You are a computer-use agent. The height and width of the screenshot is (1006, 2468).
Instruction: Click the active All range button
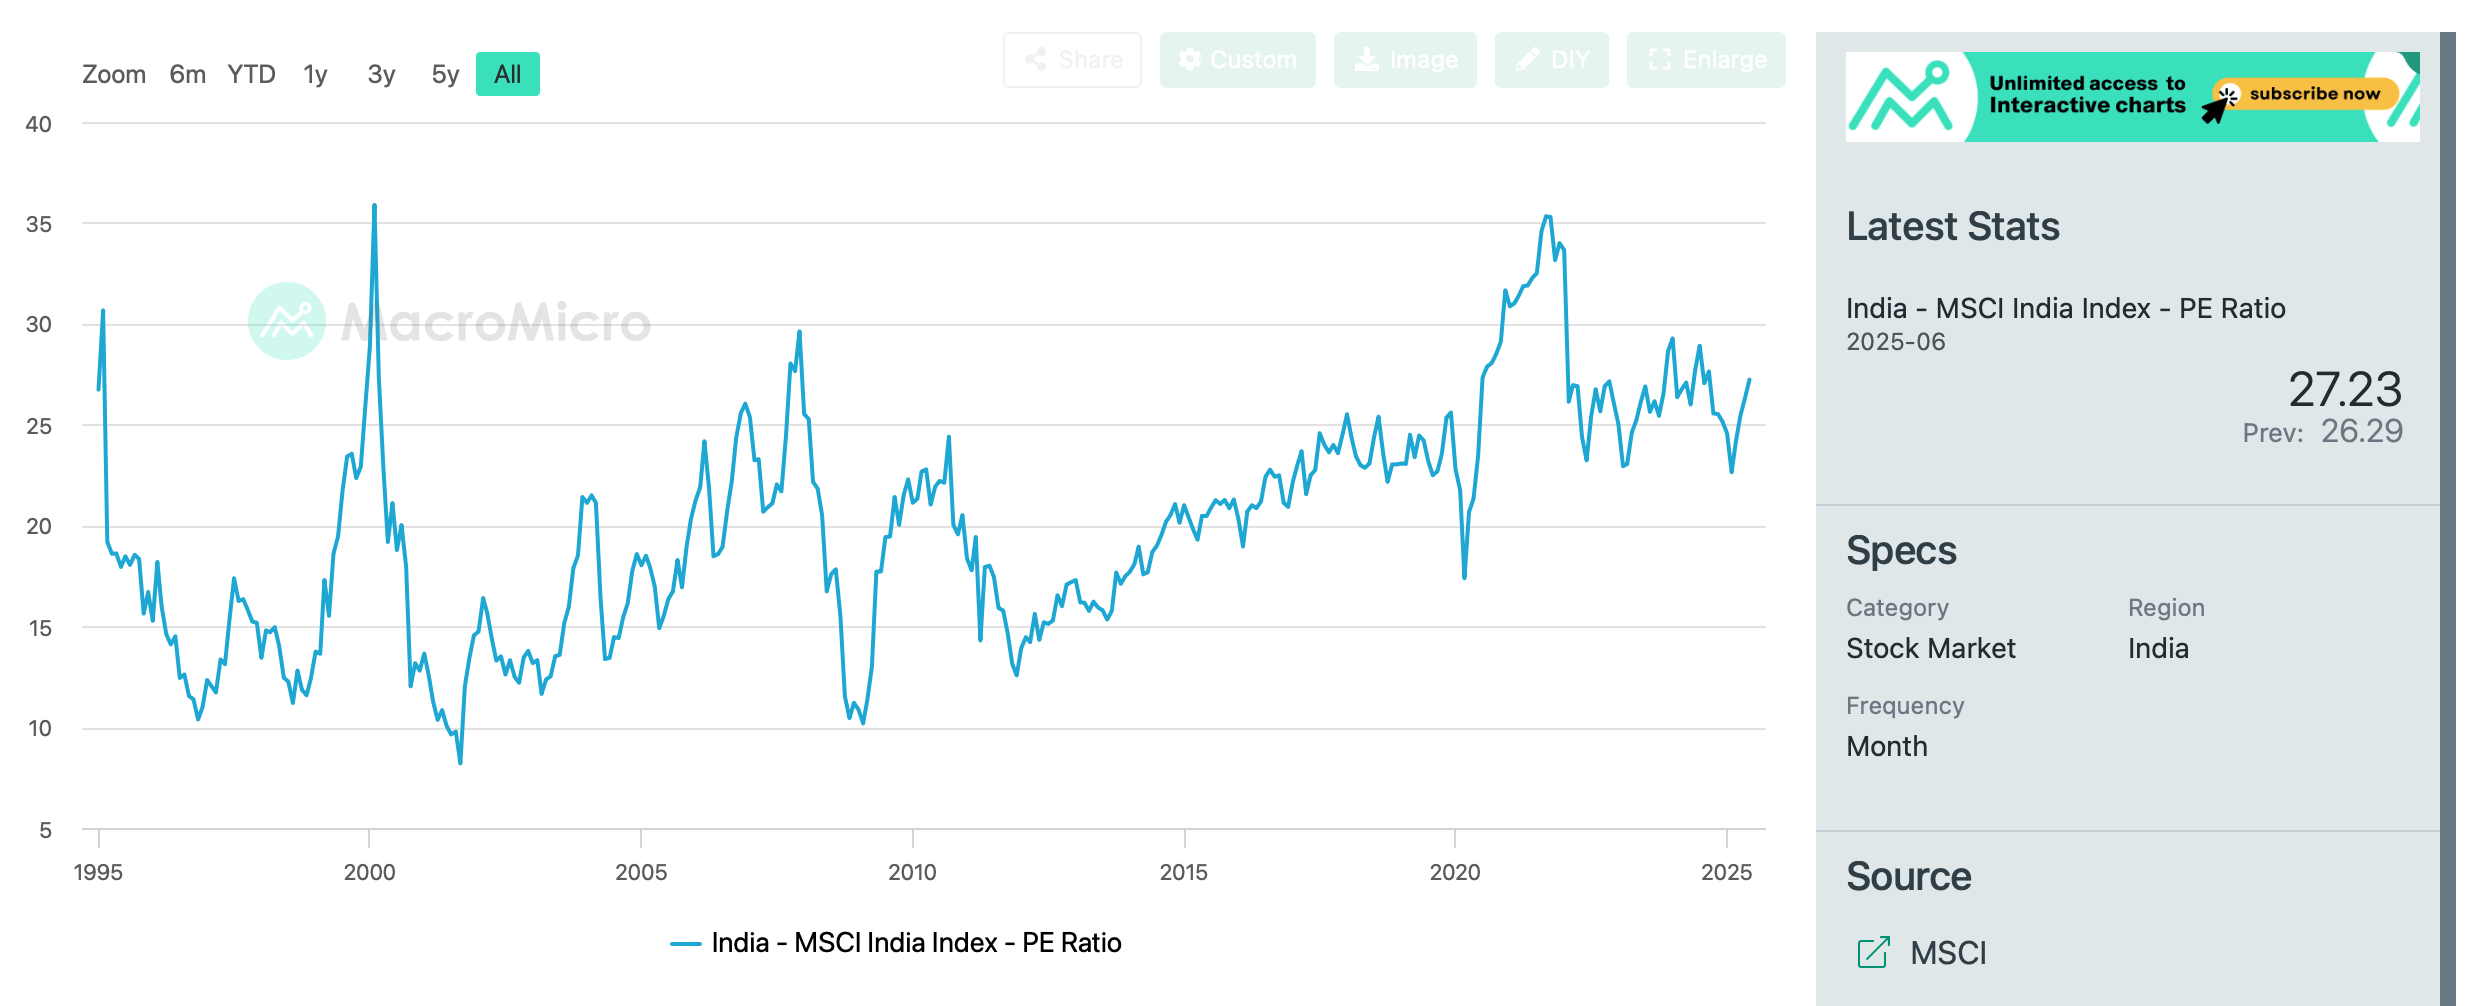tap(507, 74)
